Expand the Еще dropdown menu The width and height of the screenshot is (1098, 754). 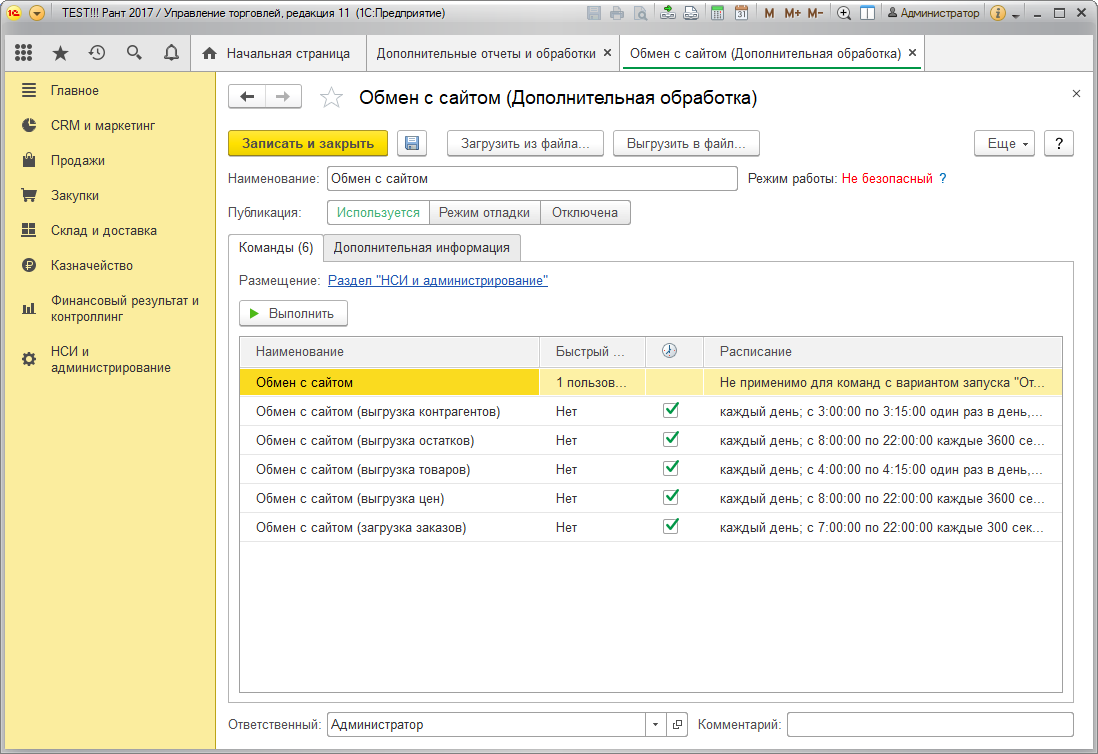1004,144
